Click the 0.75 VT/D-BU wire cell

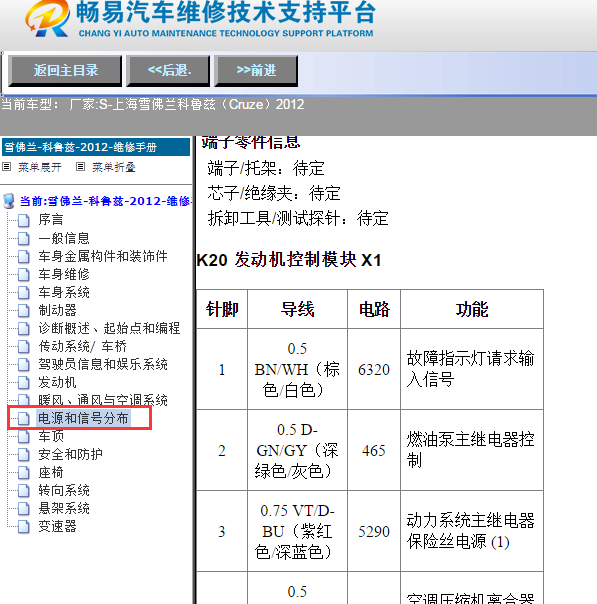click(x=297, y=532)
